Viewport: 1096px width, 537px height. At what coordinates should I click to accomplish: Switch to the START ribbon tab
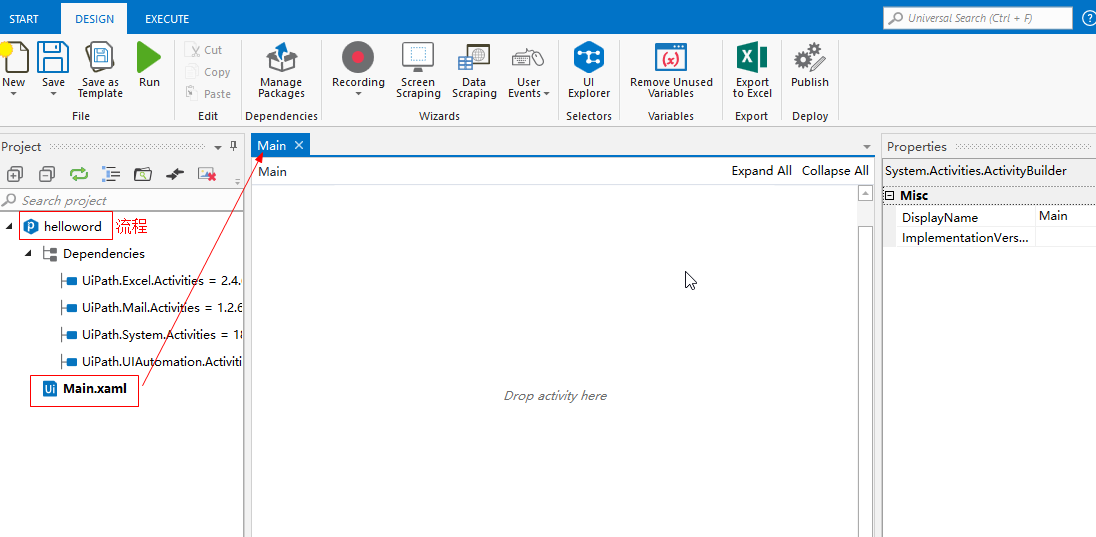(x=24, y=19)
